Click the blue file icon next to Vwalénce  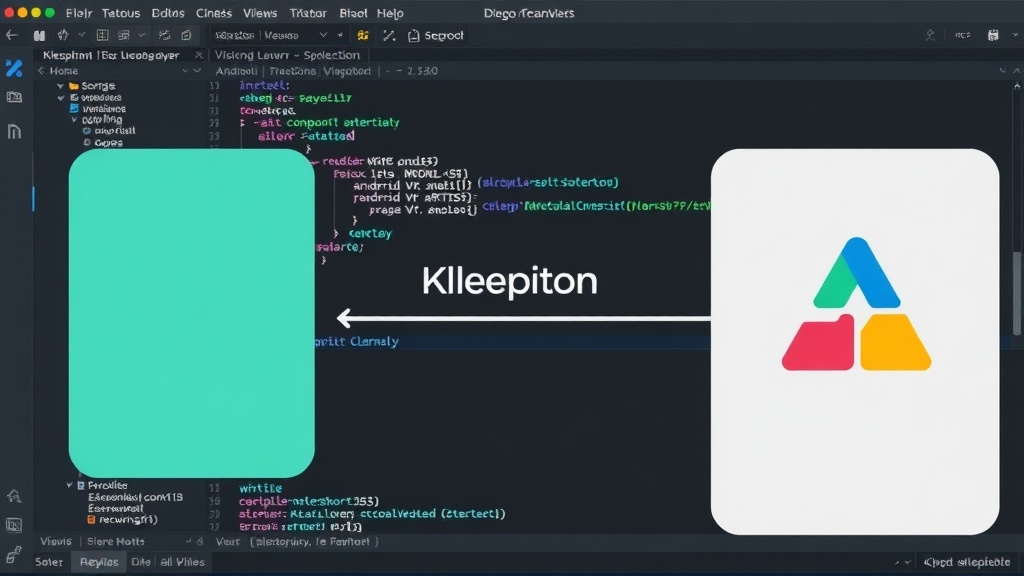click(x=74, y=108)
